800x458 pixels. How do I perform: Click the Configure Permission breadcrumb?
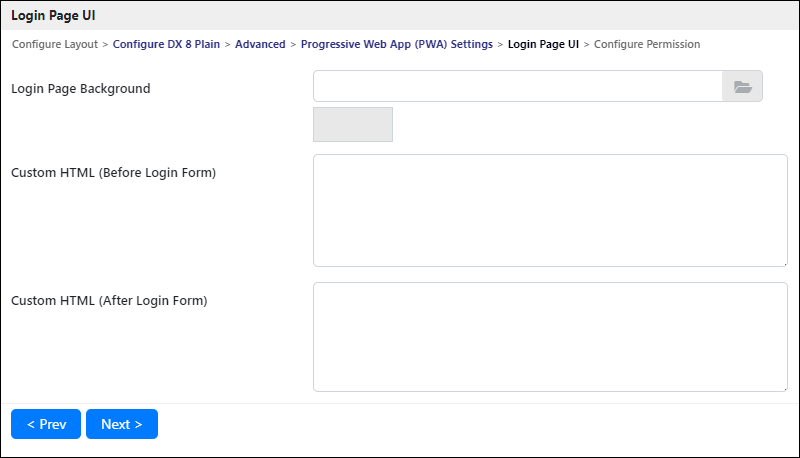coord(647,44)
